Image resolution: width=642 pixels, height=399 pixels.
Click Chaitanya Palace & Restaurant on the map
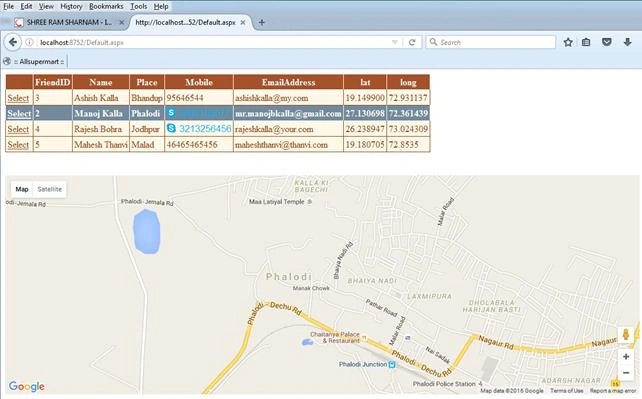335,338
